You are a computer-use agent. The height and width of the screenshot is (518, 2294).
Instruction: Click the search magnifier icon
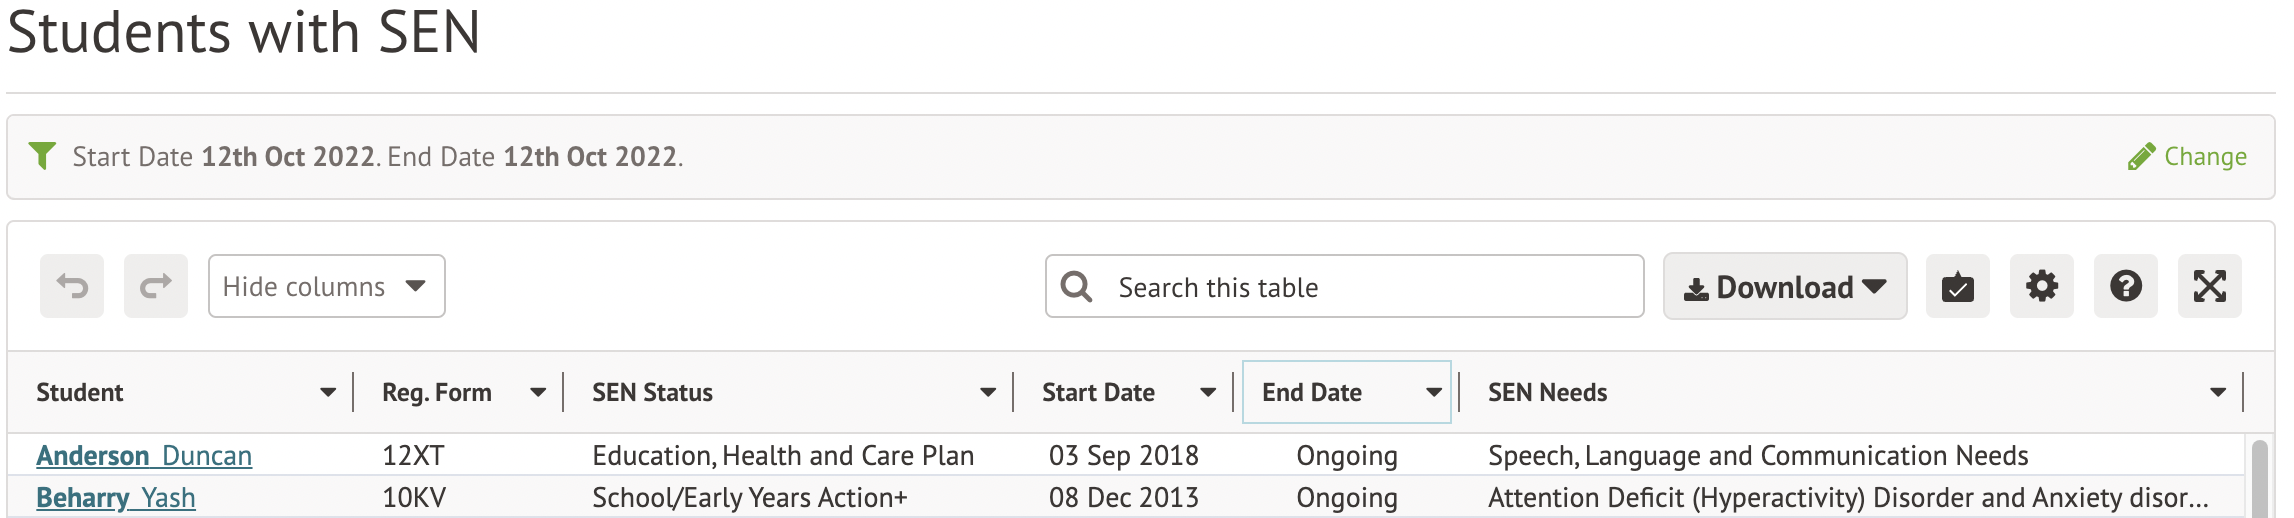coord(1076,287)
